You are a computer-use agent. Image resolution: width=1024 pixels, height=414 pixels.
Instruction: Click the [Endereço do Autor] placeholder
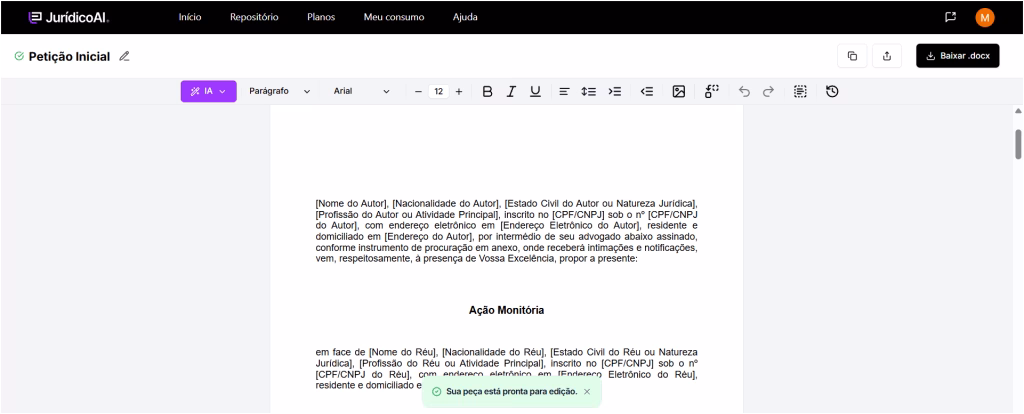(428, 236)
